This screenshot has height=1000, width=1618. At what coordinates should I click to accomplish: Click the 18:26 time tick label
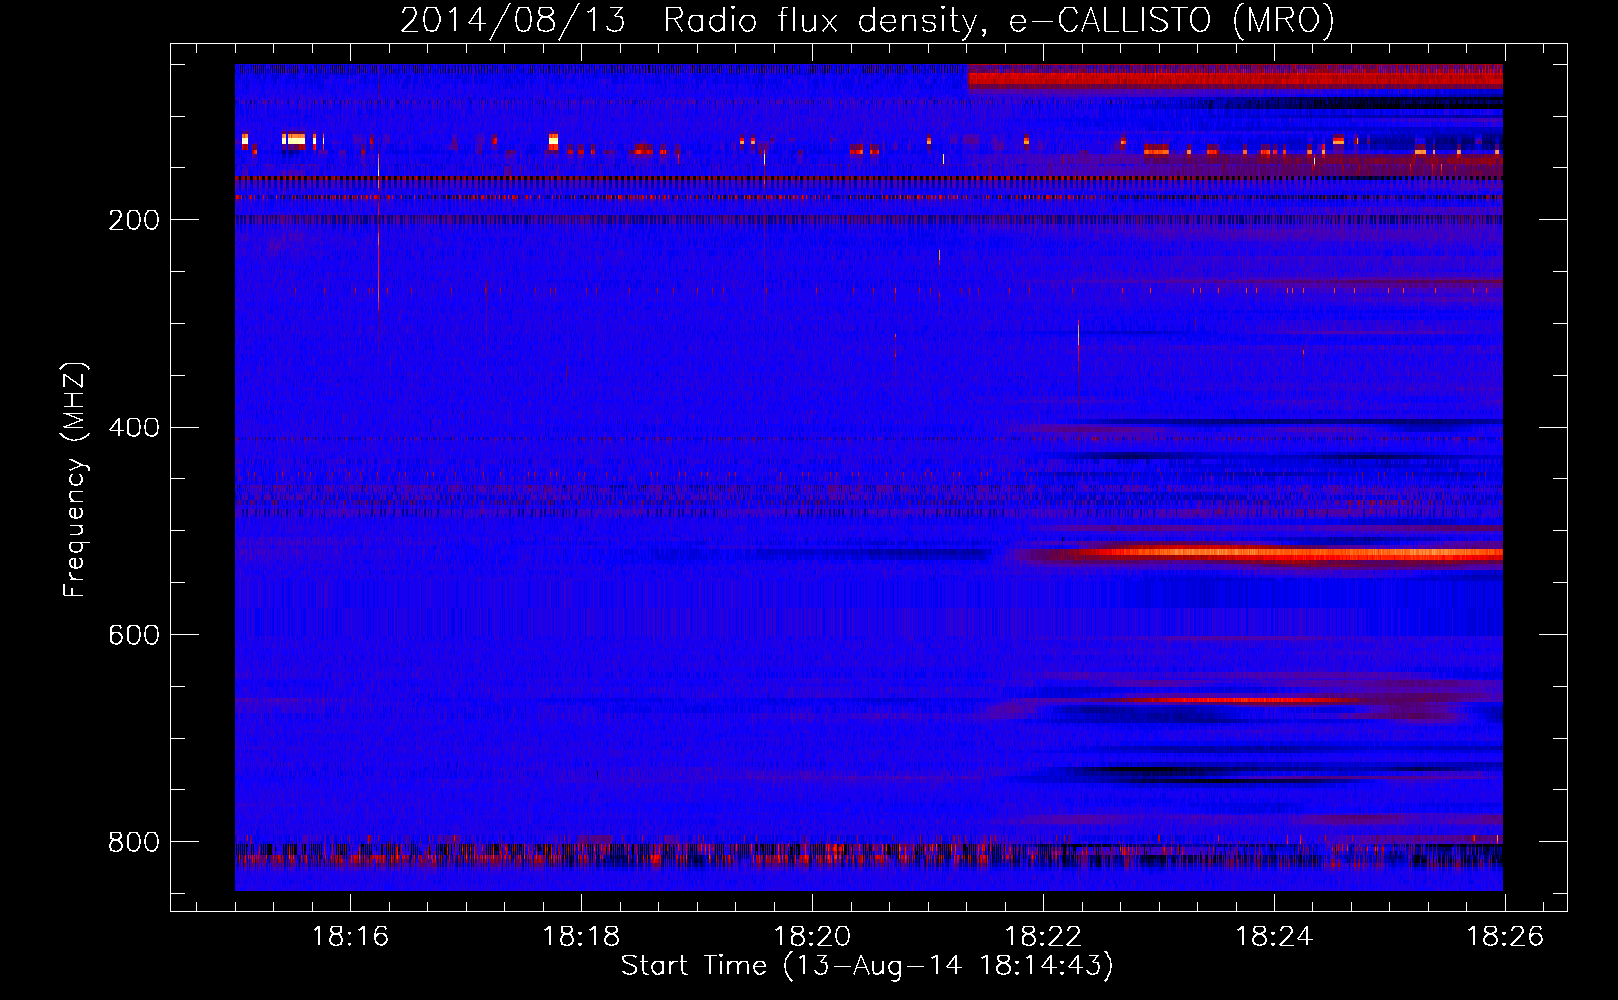[1505, 936]
